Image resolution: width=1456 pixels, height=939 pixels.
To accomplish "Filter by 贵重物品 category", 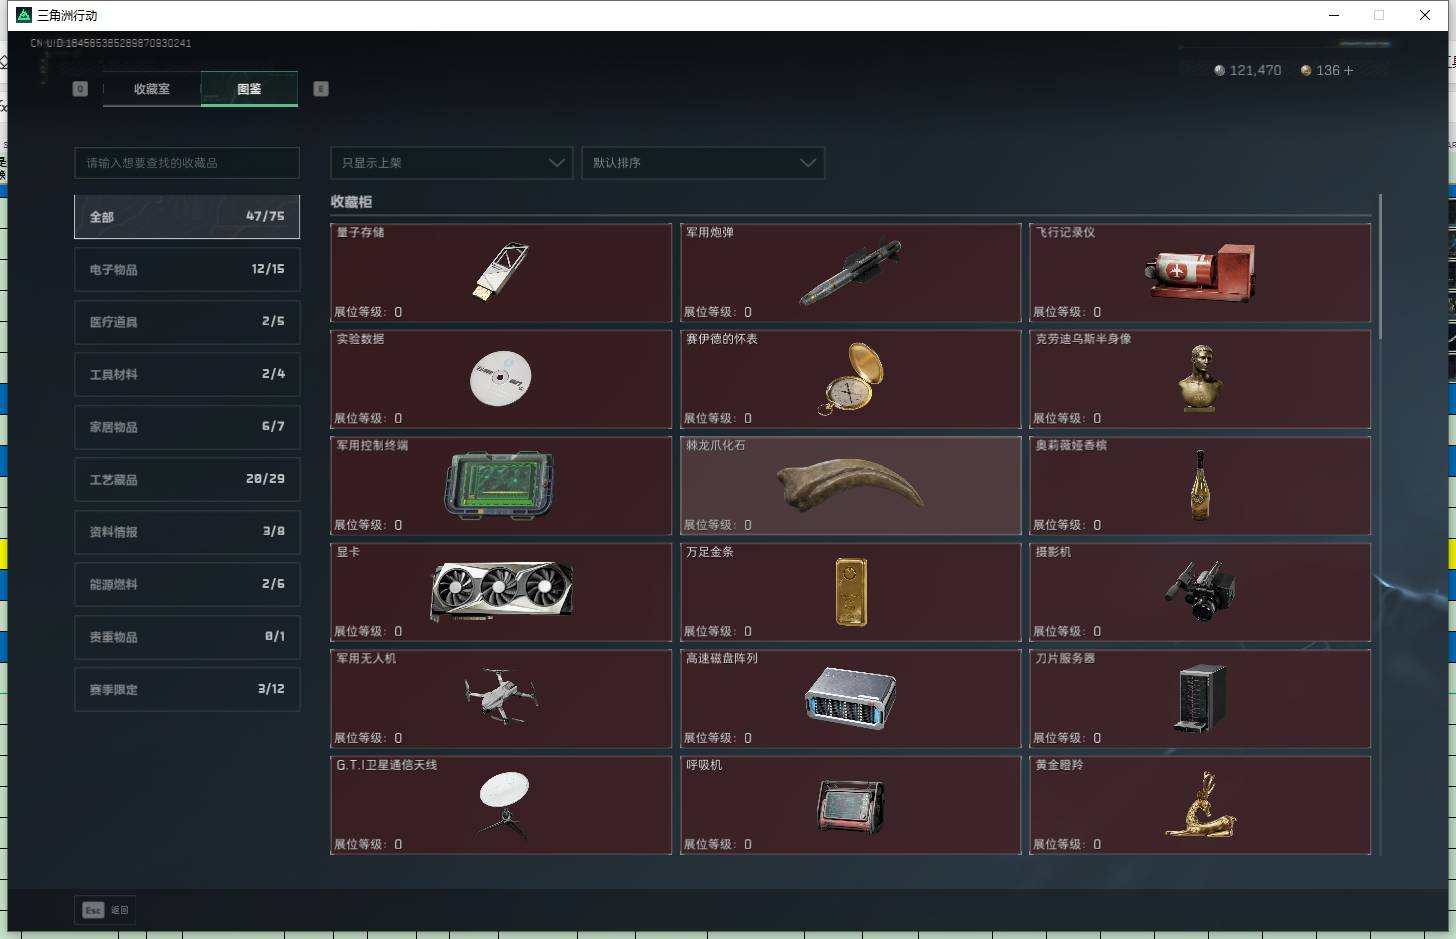I will [x=187, y=637].
